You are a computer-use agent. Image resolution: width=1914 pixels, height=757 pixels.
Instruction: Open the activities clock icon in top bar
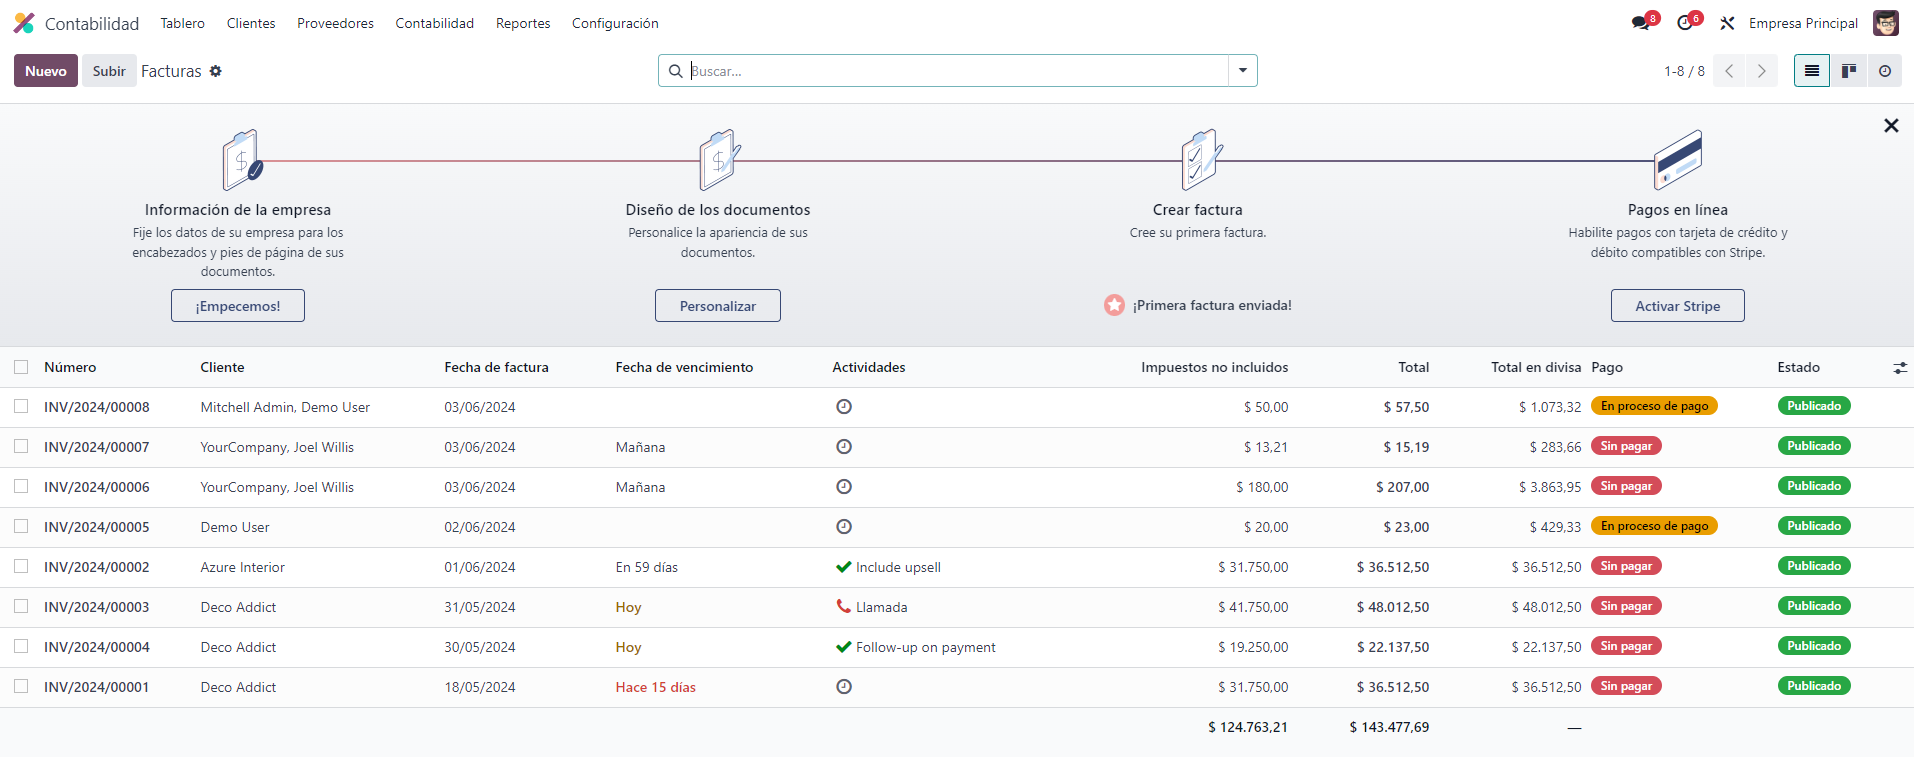coord(1685,23)
